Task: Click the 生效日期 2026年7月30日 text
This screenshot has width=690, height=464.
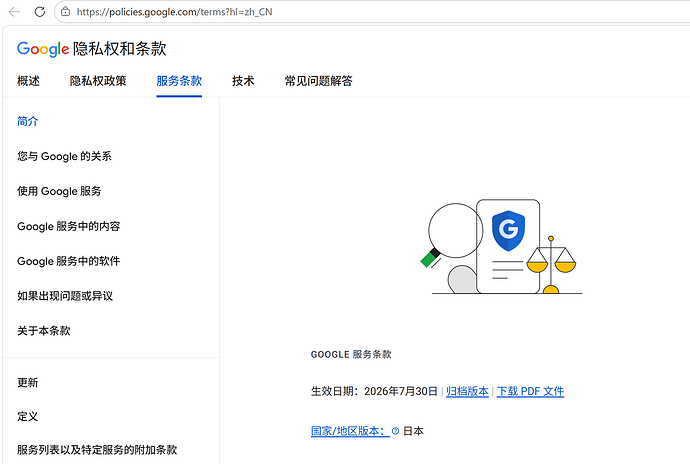Action: [x=374, y=391]
